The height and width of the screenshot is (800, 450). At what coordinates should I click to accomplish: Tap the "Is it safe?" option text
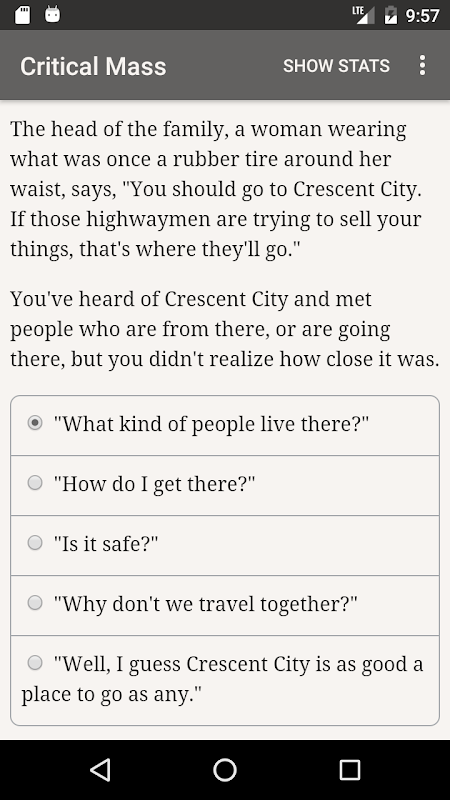106,543
